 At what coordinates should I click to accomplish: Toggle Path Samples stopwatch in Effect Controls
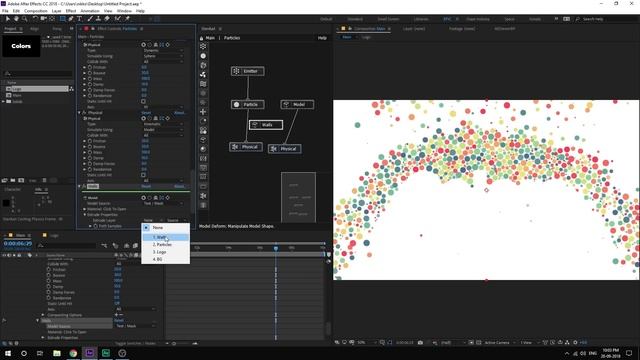(96, 226)
